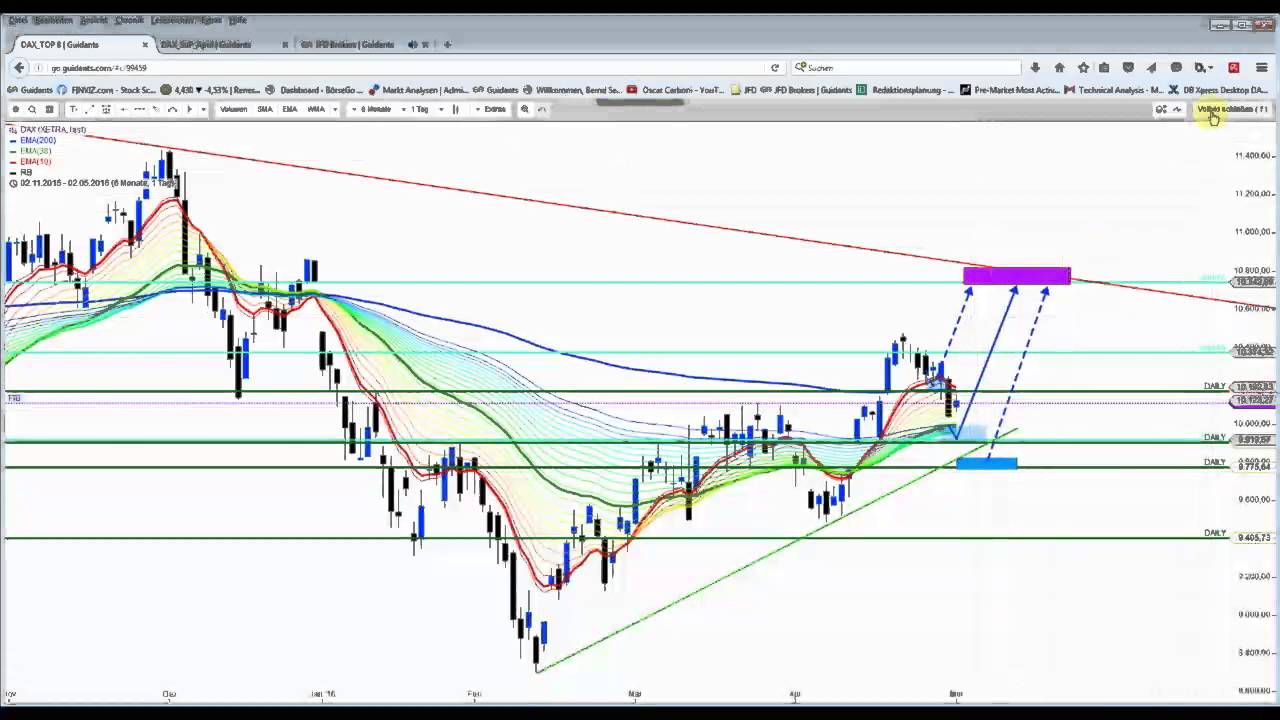1280x720 pixels.
Task: Select the curve drawing tool
Action: click(172, 109)
